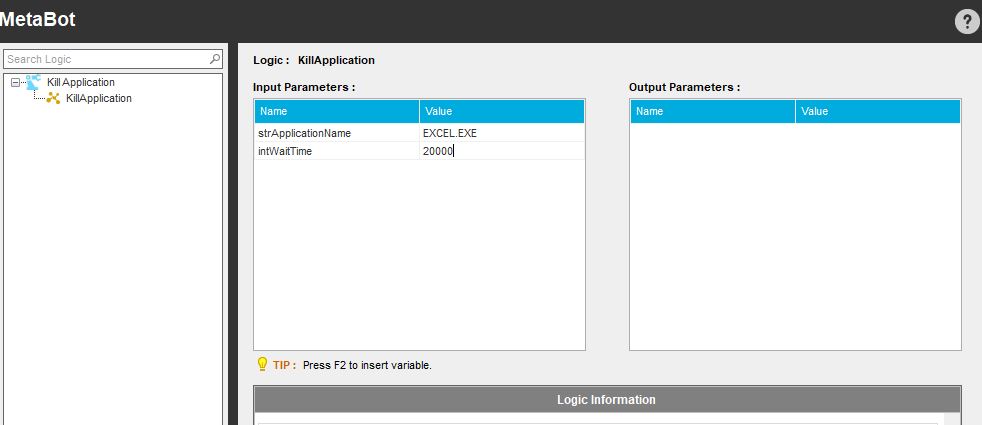Open the help question mark icon

click(966, 22)
